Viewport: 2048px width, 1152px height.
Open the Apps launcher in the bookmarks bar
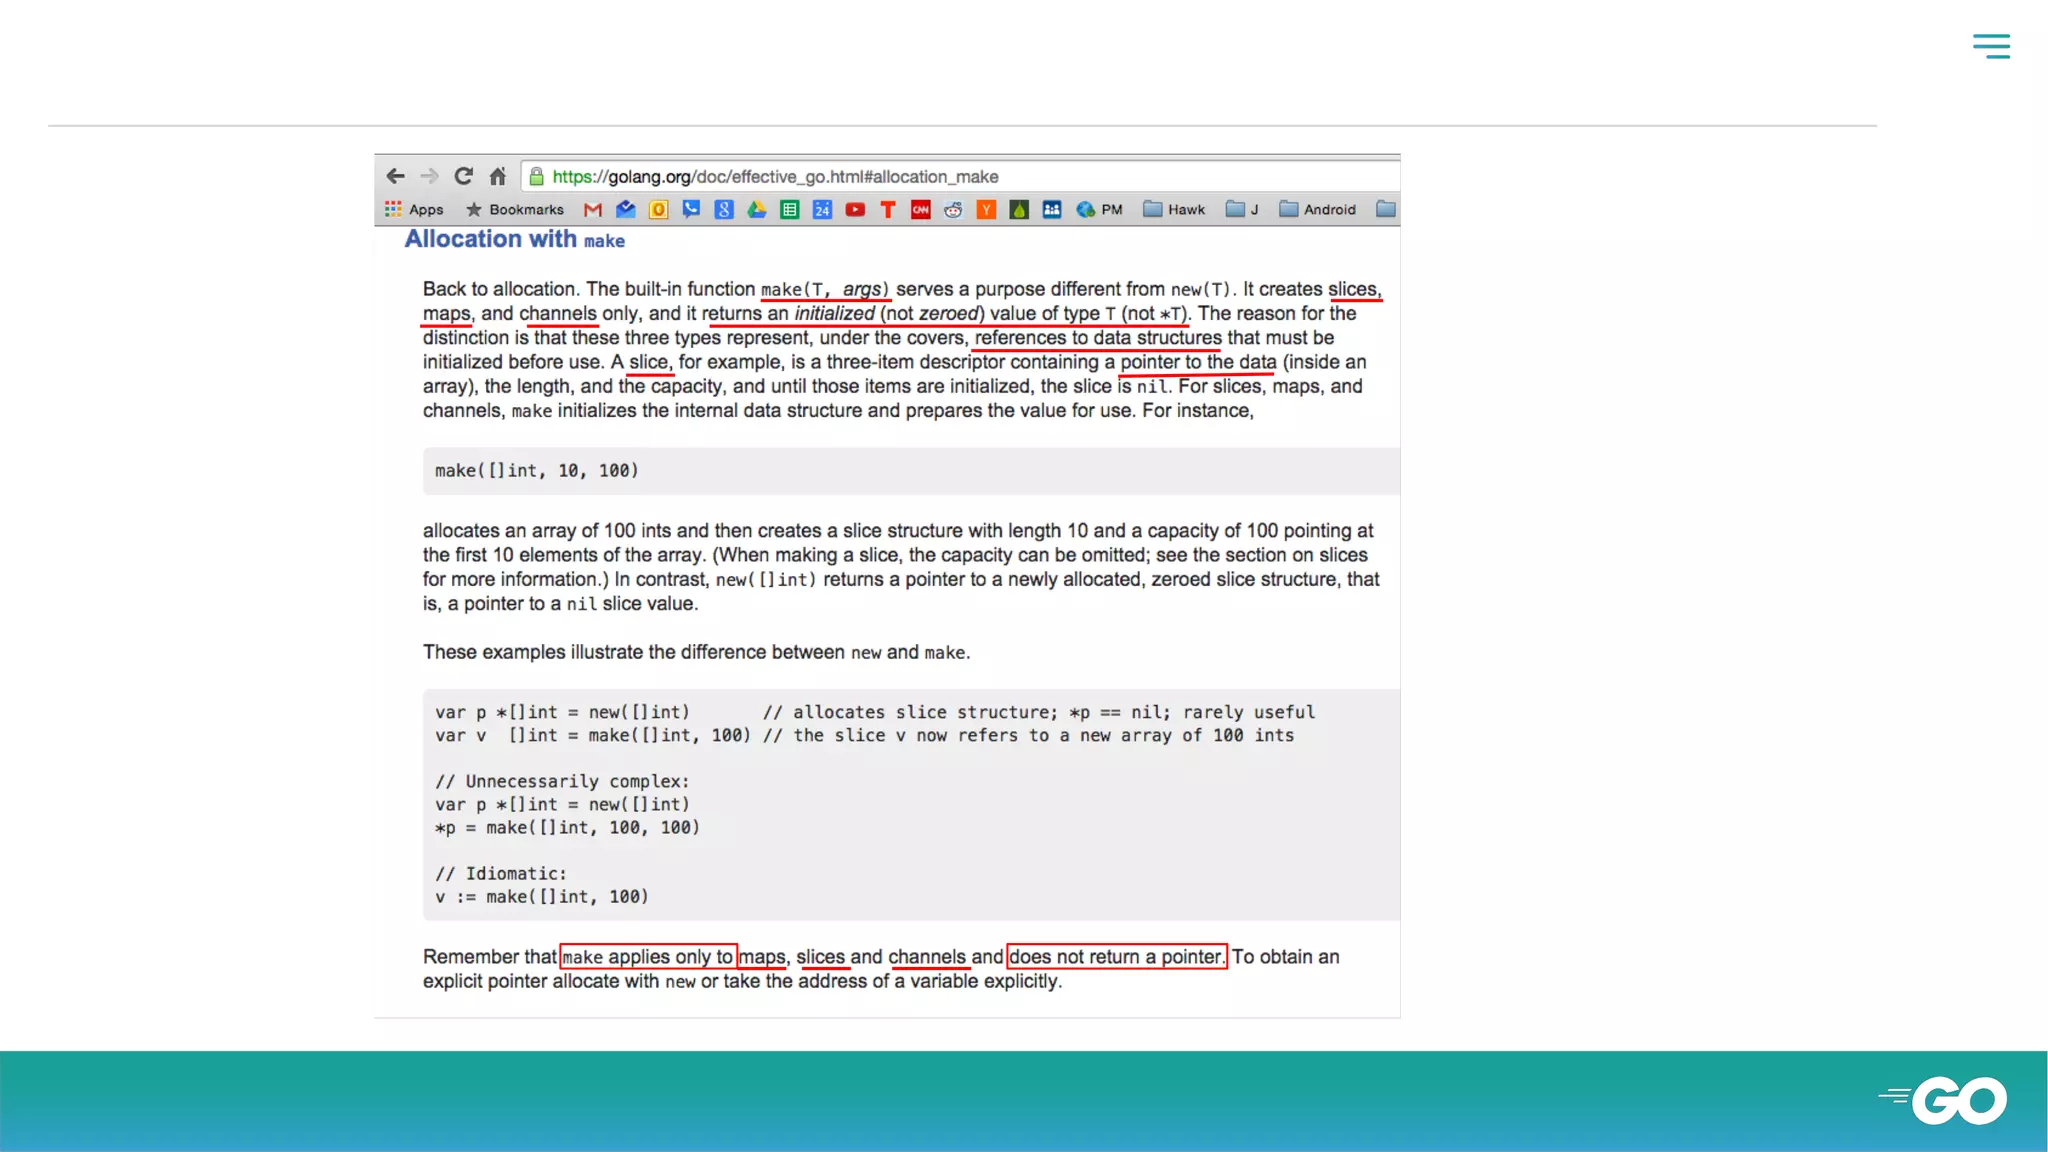pos(414,210)
